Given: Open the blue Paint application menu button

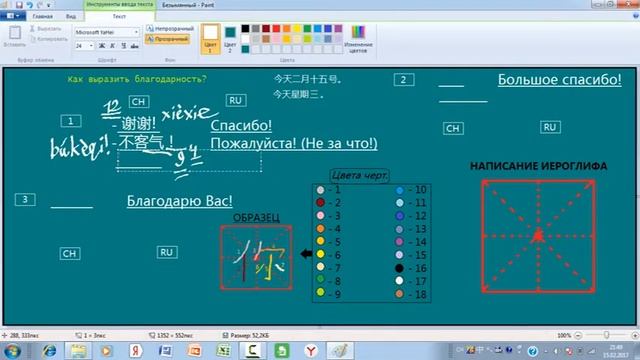Looking at the screenshot, I should click(13, 16).
